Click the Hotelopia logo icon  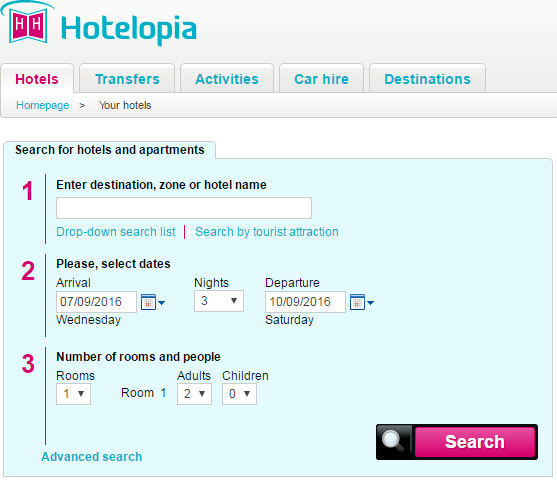[x=27, y=23]
